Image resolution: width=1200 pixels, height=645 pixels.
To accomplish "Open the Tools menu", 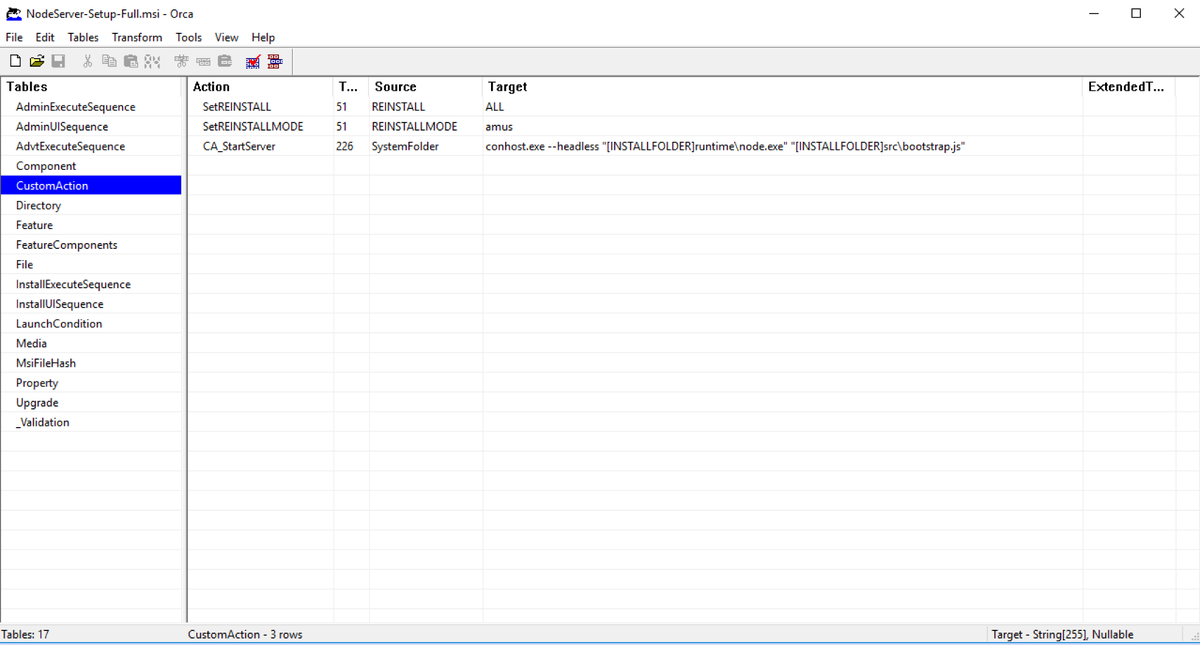I will click(x=188, y=37).
